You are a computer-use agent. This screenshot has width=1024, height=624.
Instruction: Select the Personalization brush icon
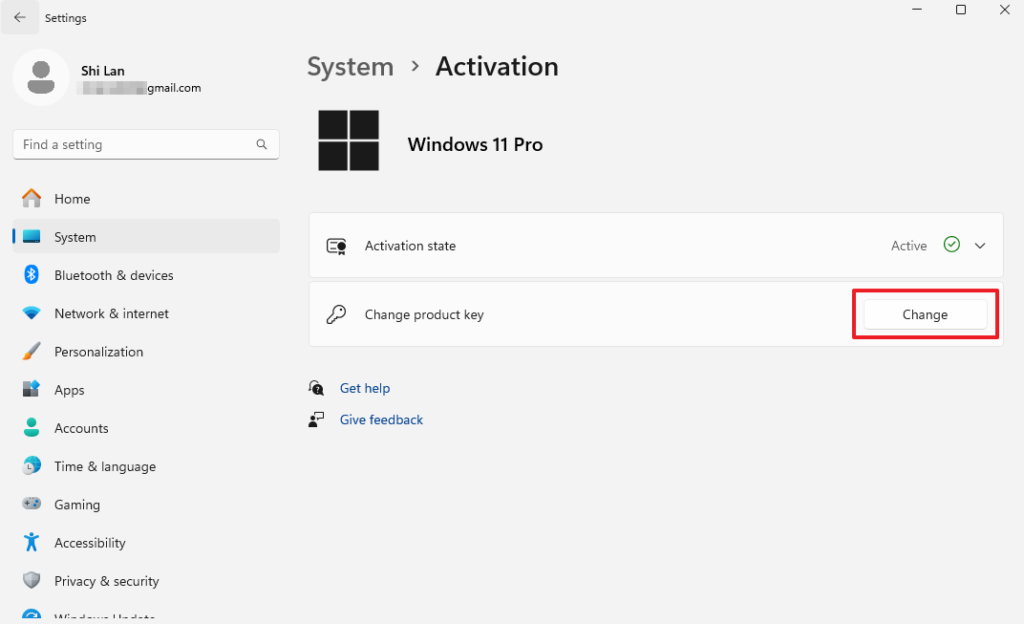[x=31, y=351]
